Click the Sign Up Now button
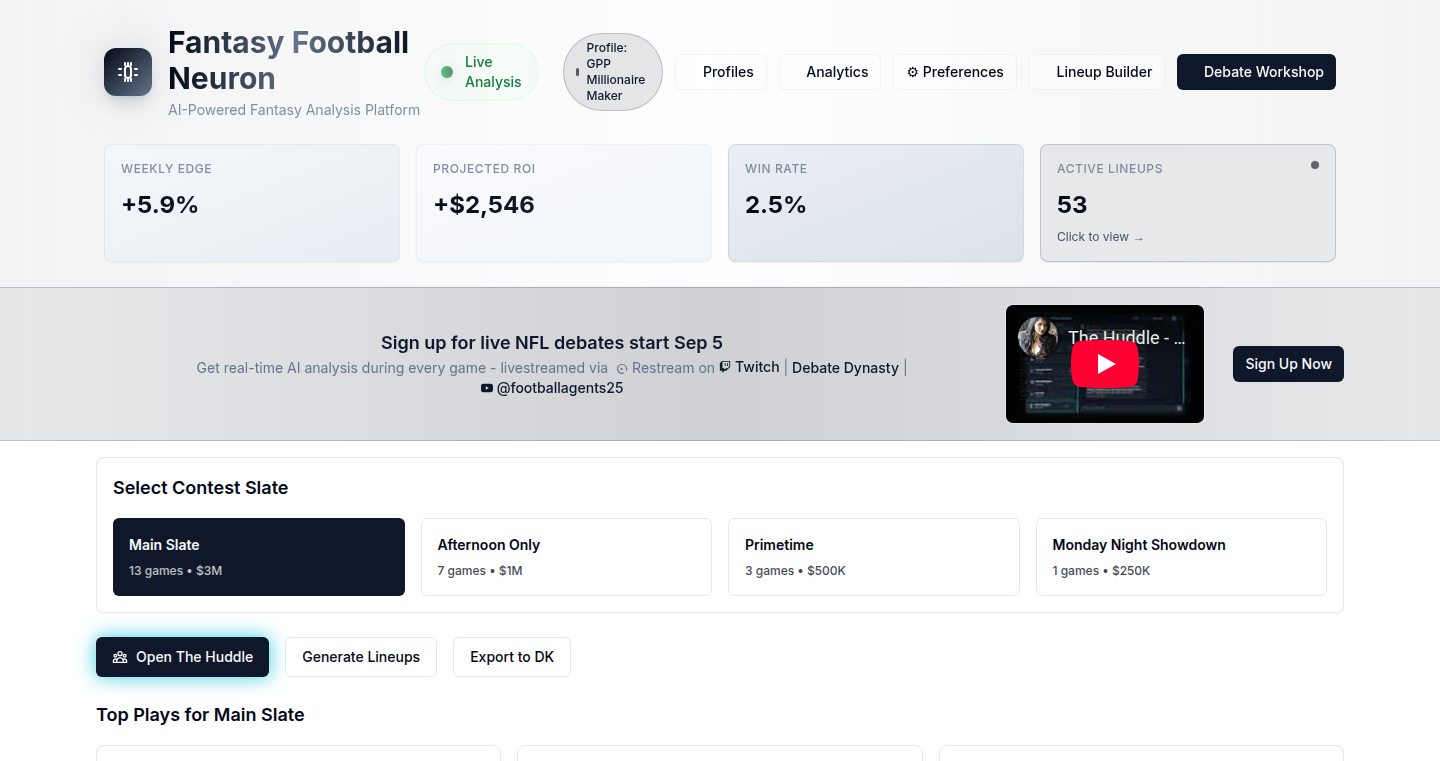The image size is (1440, 761). (1288, 364)
